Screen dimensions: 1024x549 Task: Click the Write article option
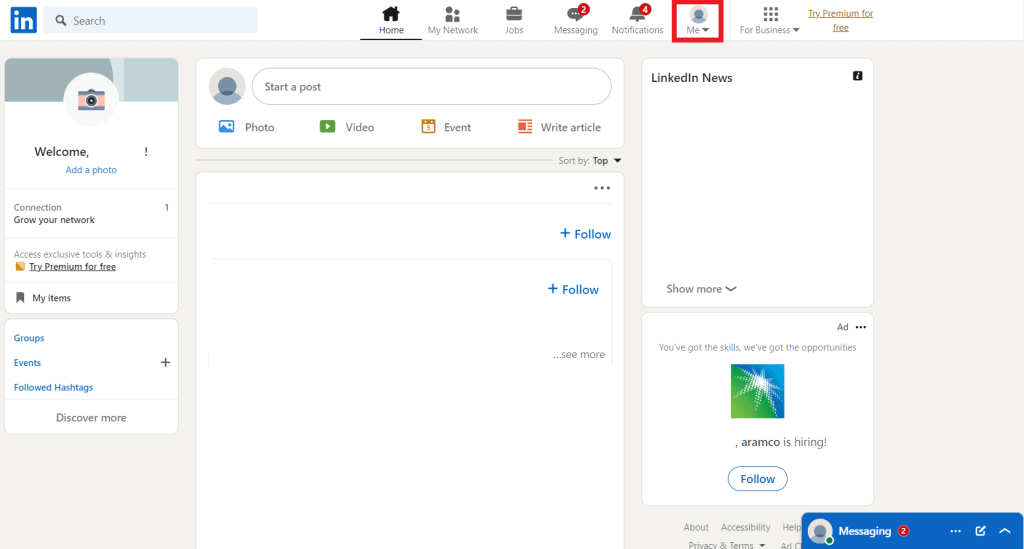[x=559, y=127]
